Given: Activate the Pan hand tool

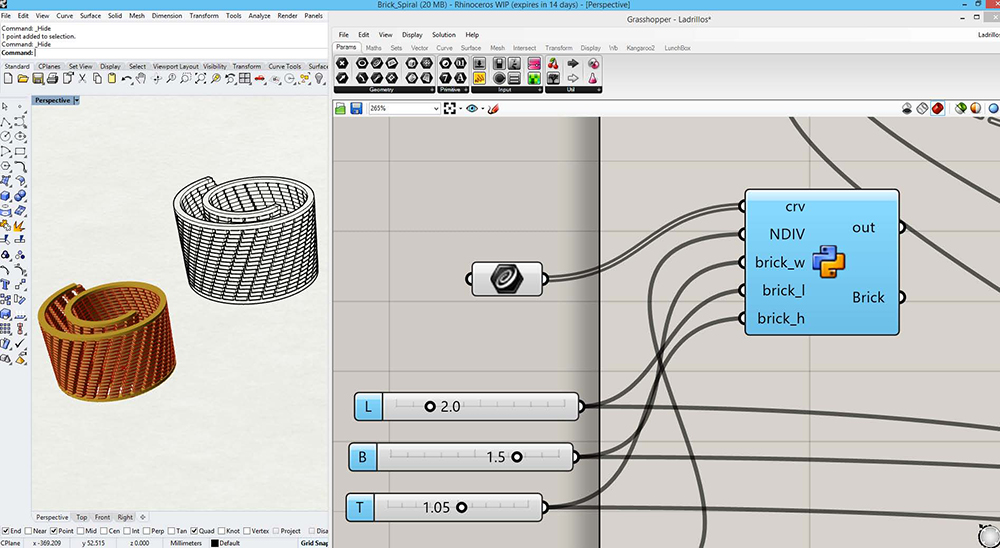Looking at the screenshot, I should coord(141,78).
